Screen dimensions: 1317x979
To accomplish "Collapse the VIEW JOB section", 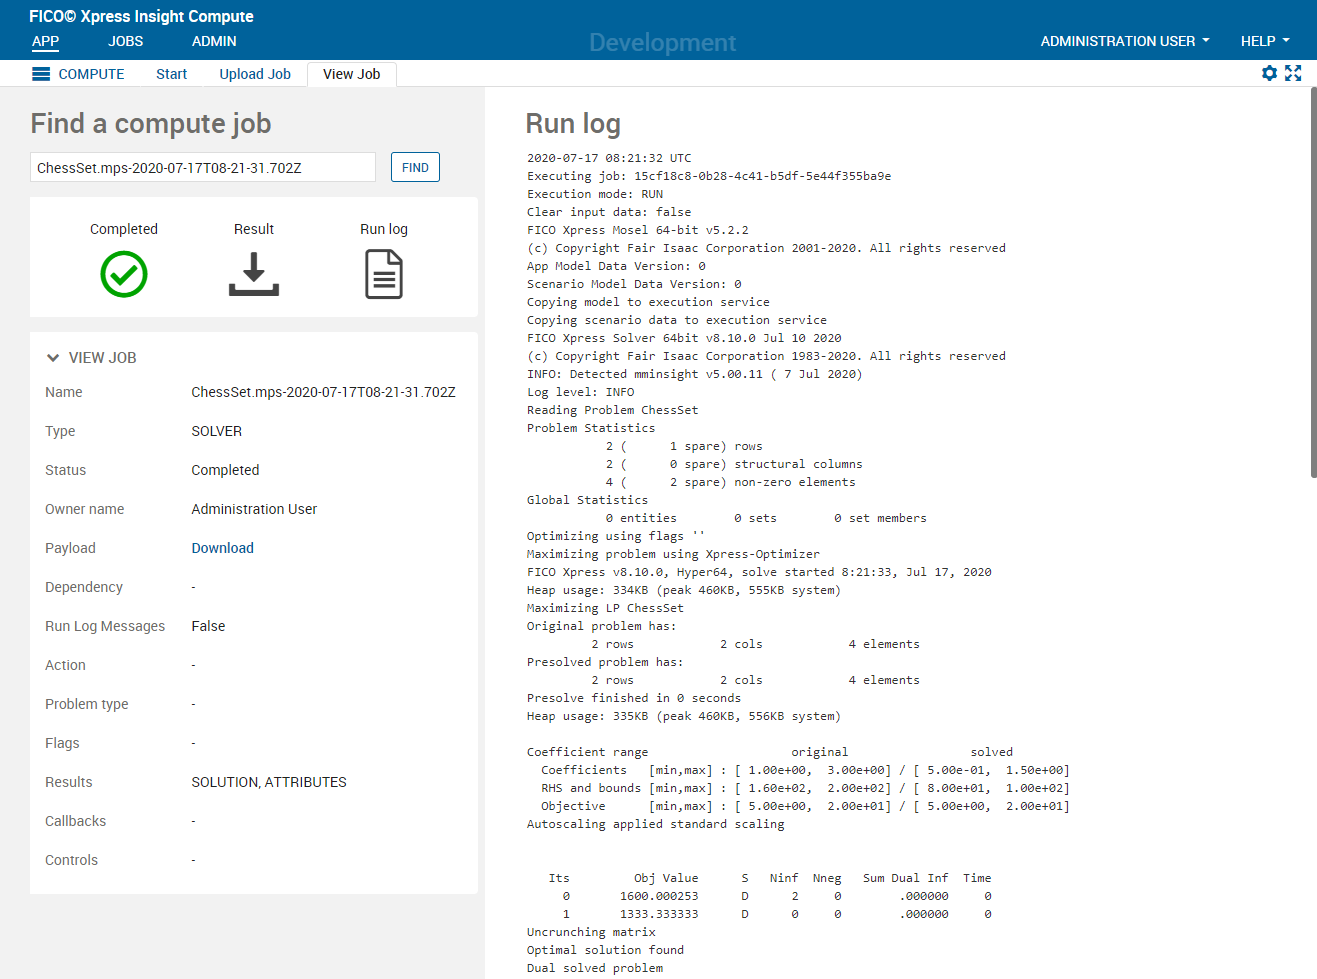I will click(53, 357).
